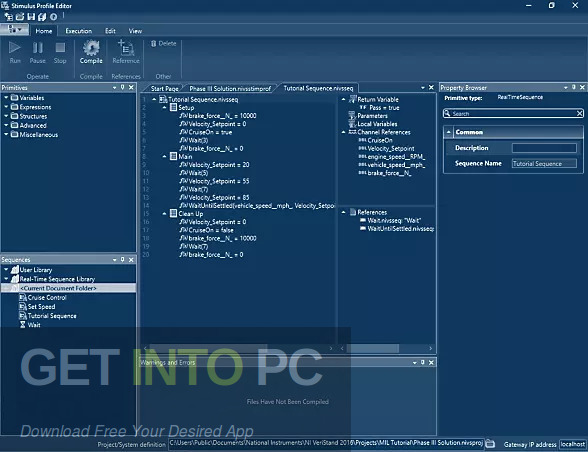This screenshot has width=588, height=452.
Task: Pin the Warnings and Errors panel
Action: tap(423, 362)
